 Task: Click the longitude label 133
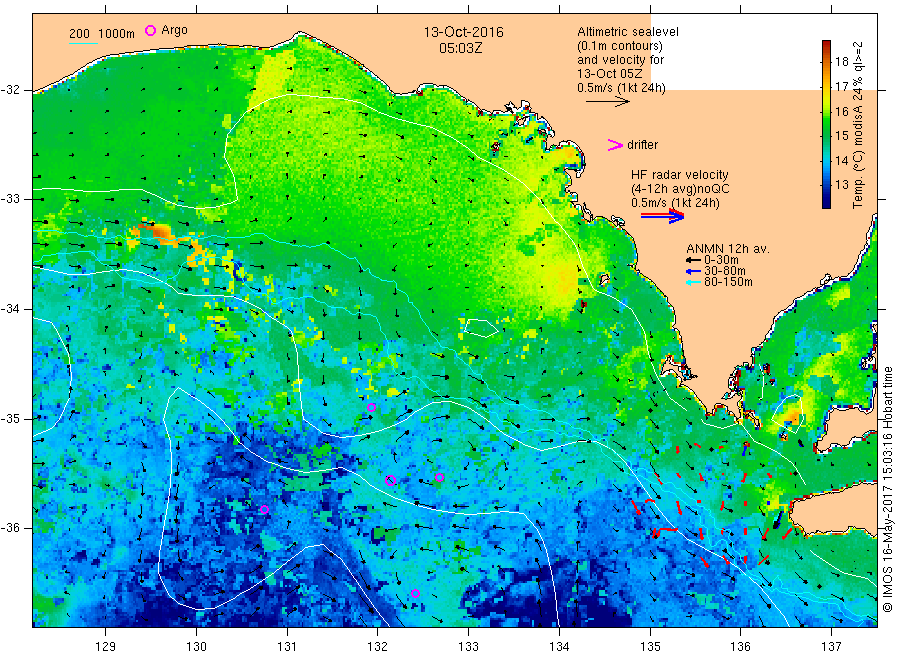point(468,647)
